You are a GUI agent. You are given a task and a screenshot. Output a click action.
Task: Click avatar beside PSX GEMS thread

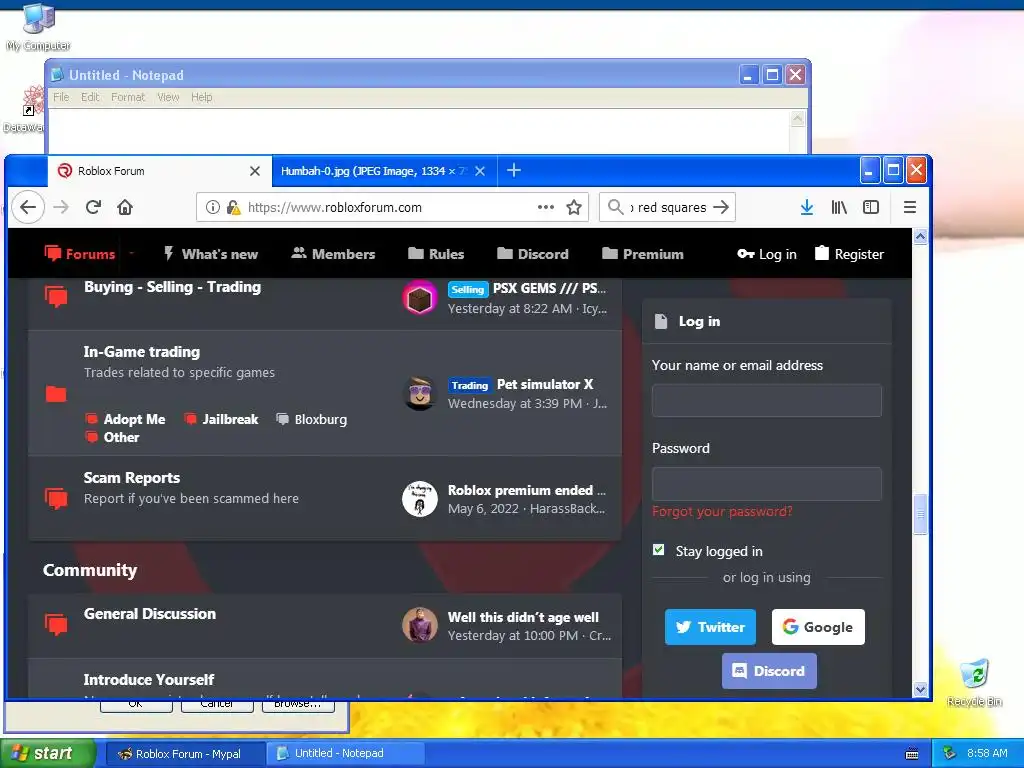419,298
